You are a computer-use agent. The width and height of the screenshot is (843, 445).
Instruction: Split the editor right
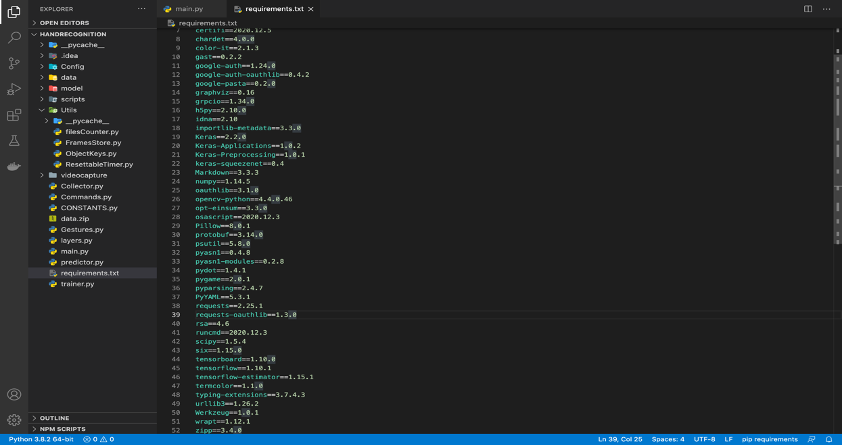(808, 9)
